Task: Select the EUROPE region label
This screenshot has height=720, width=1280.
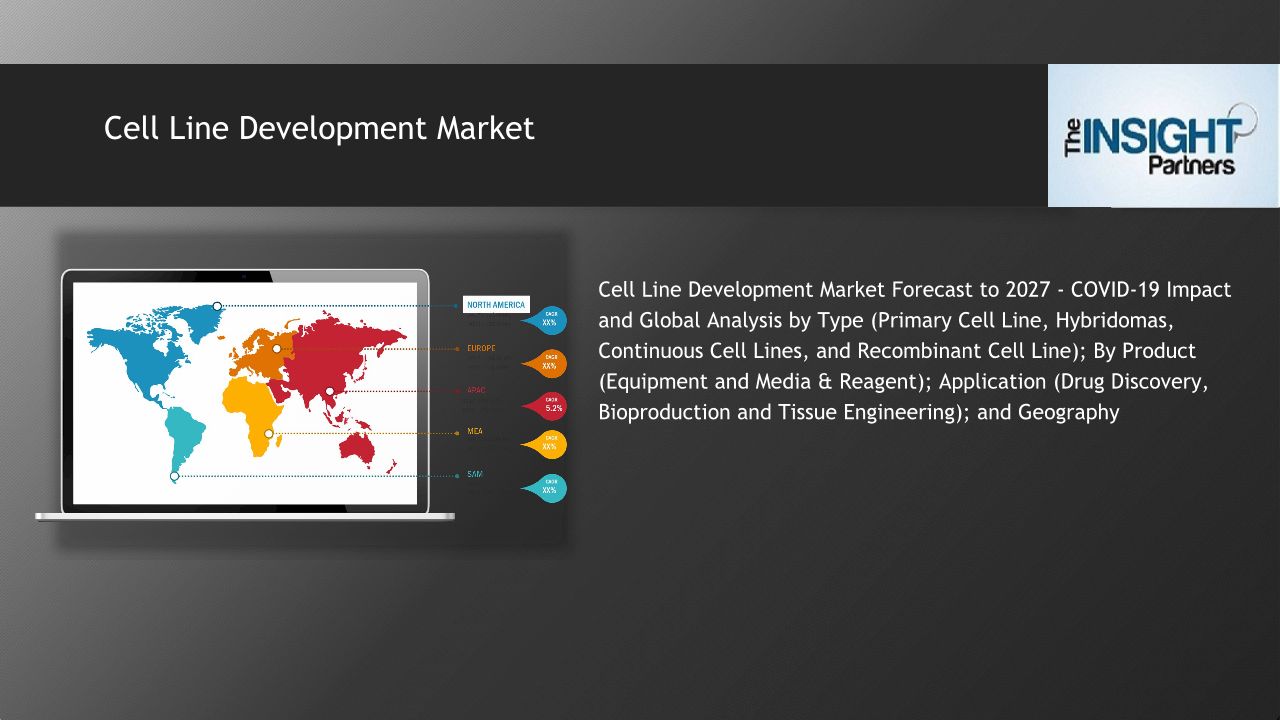Action: coord(481,348)
